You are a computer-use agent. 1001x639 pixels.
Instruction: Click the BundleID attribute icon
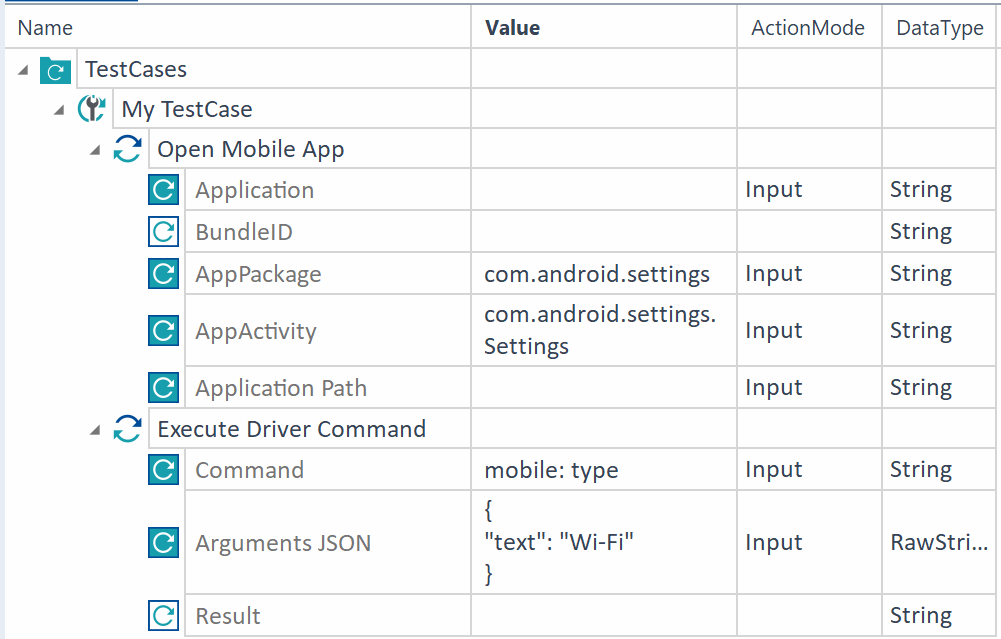[163, 232]
